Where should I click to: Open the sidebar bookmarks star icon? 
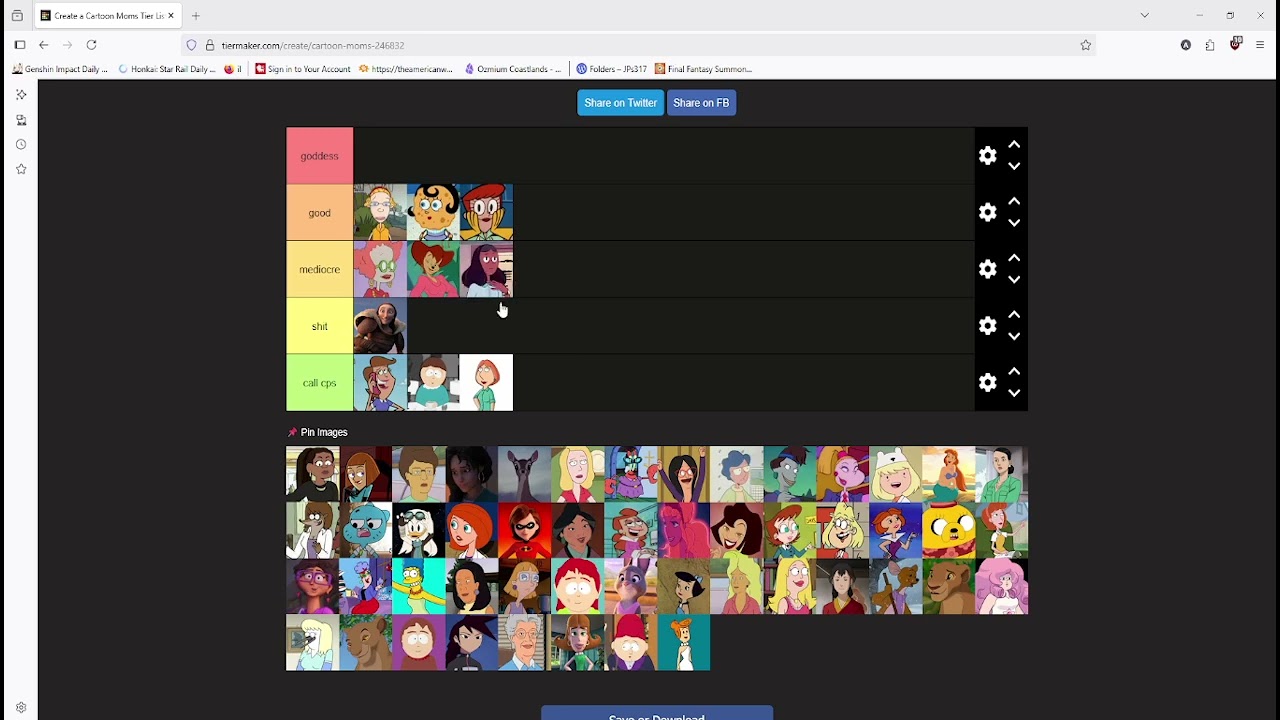(21, 170)
